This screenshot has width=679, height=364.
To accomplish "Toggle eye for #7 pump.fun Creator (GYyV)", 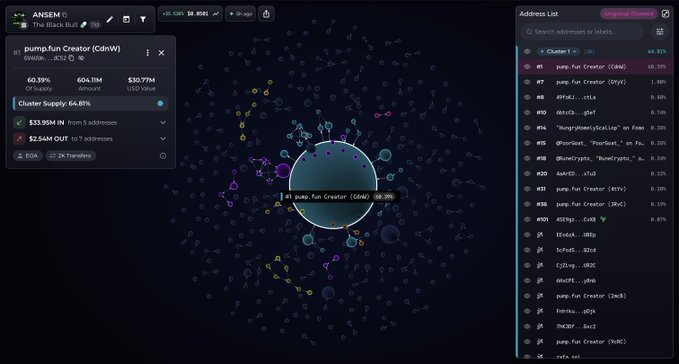I will [x=527, y=82].
